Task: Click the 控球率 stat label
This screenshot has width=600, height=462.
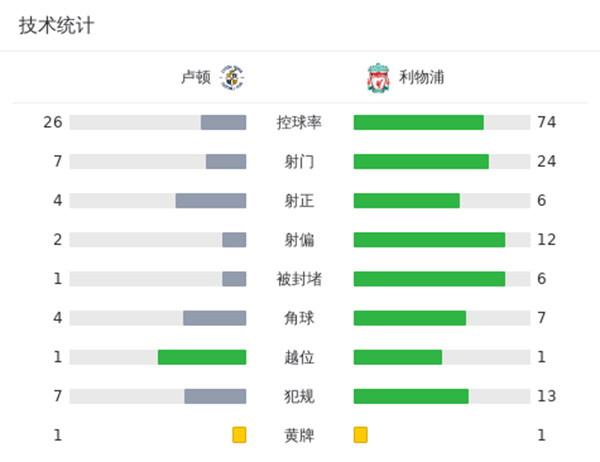Action: [299, 123]
